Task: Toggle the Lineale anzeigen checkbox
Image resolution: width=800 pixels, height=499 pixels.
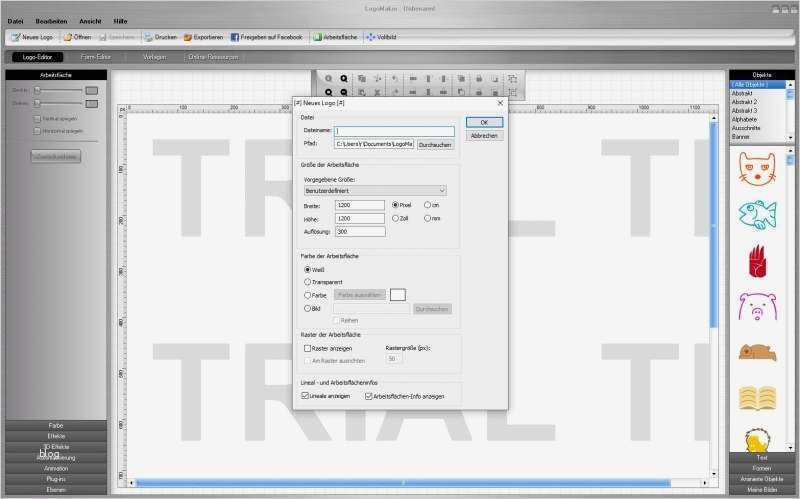Action: [x=305, y=396]
